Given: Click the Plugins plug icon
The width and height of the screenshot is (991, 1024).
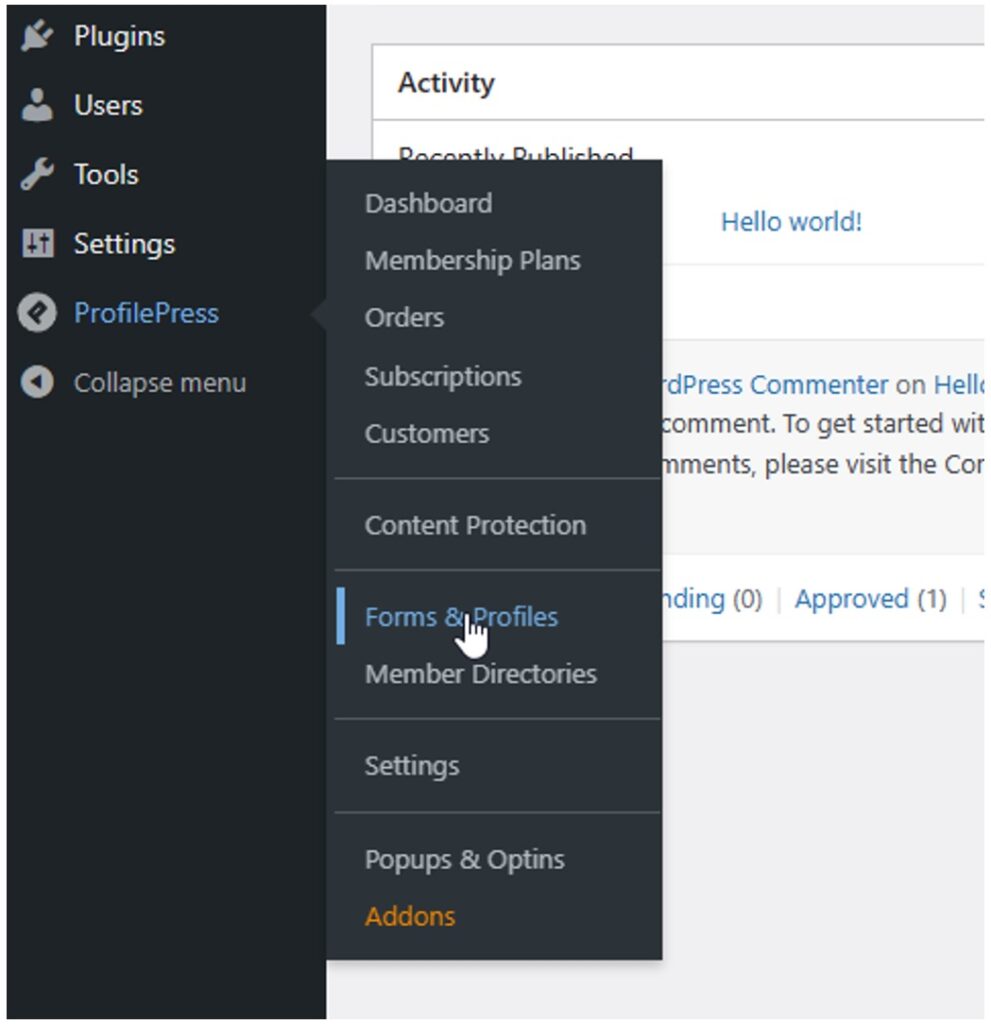Looking at the screenshot, I should [x=37, y=36].
